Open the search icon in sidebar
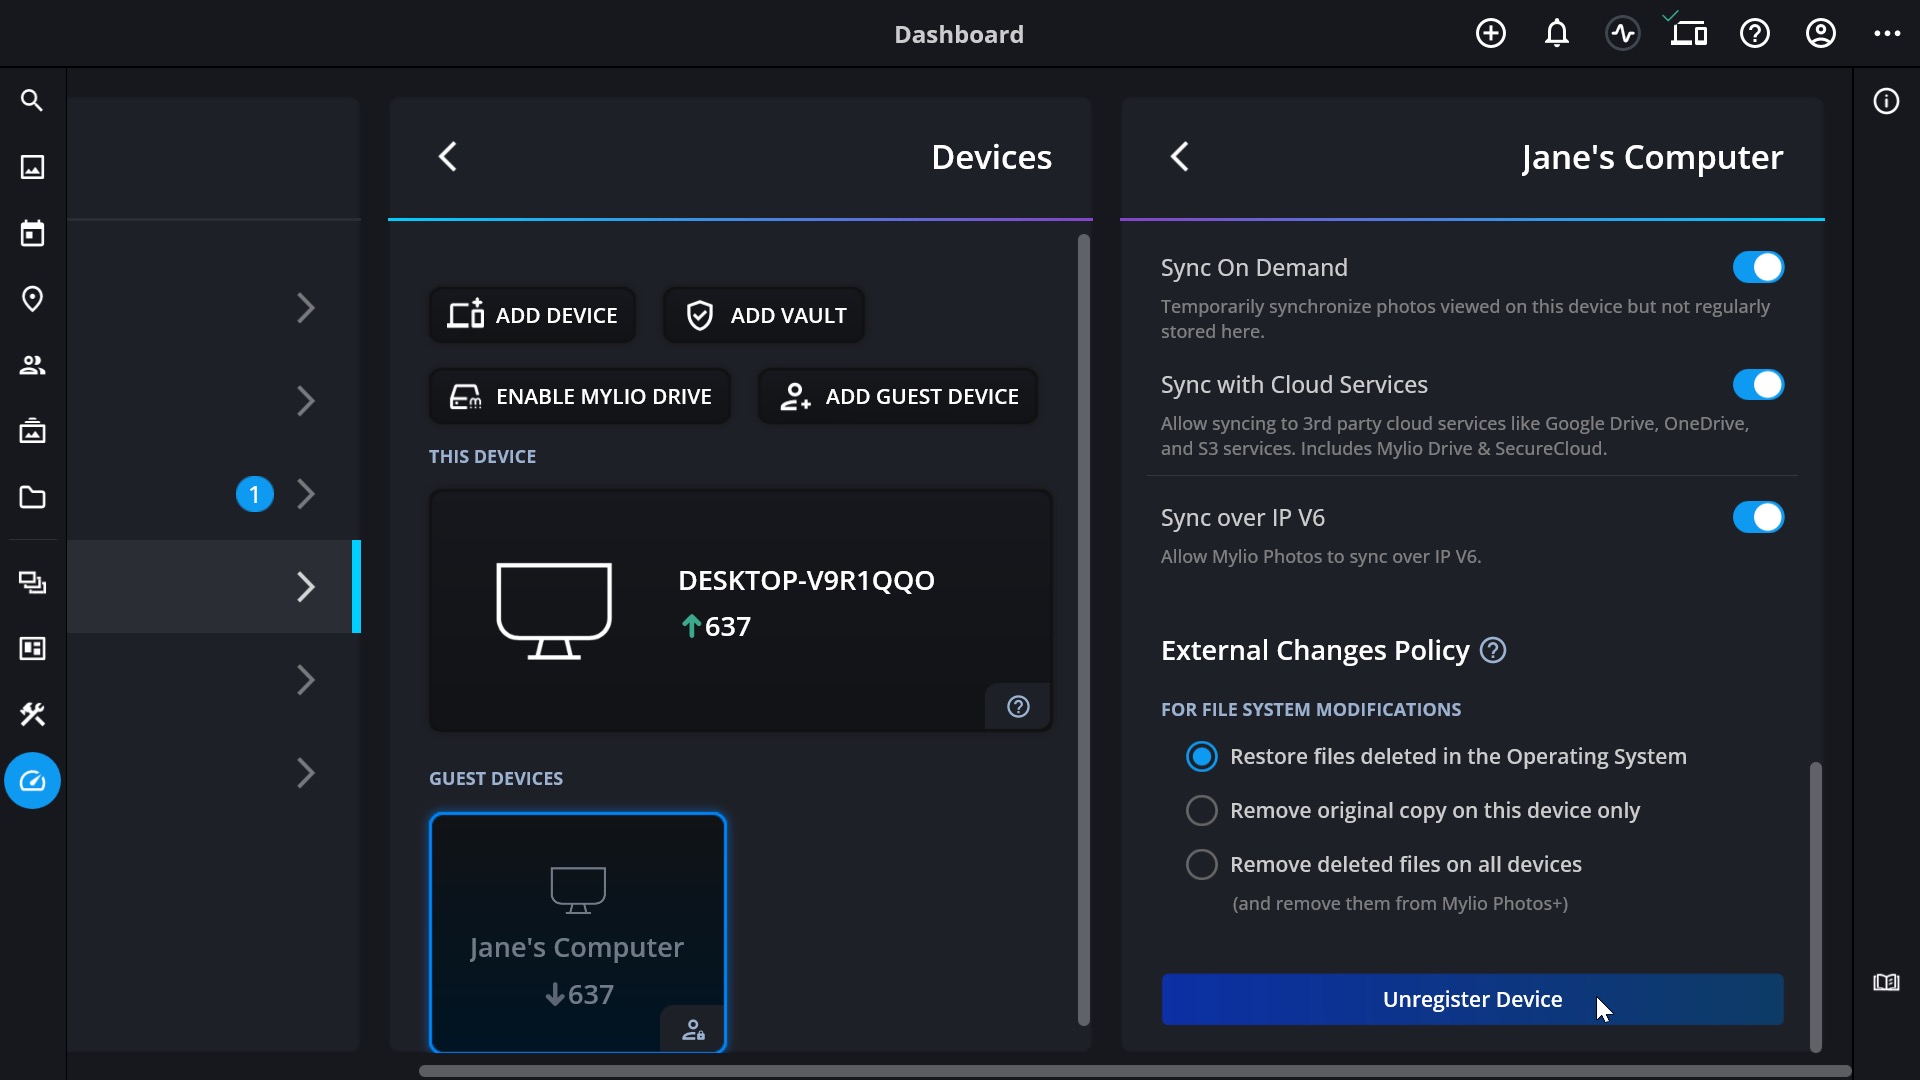1920x1080 pixels. 32,101
